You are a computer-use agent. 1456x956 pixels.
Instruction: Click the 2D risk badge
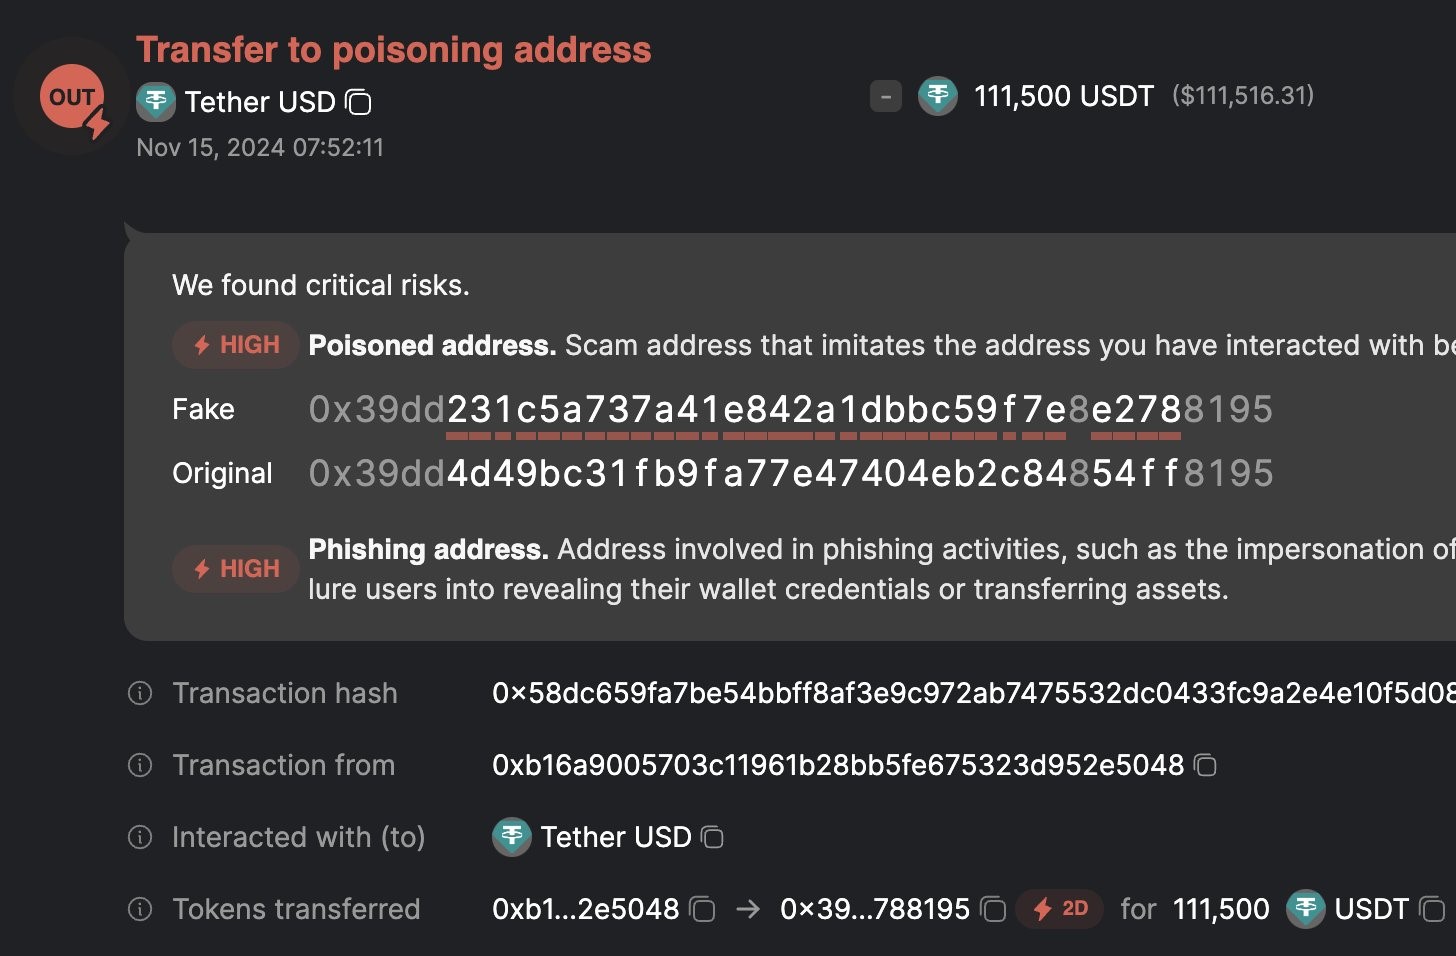pyautogui.click(x=1060, y=909)
